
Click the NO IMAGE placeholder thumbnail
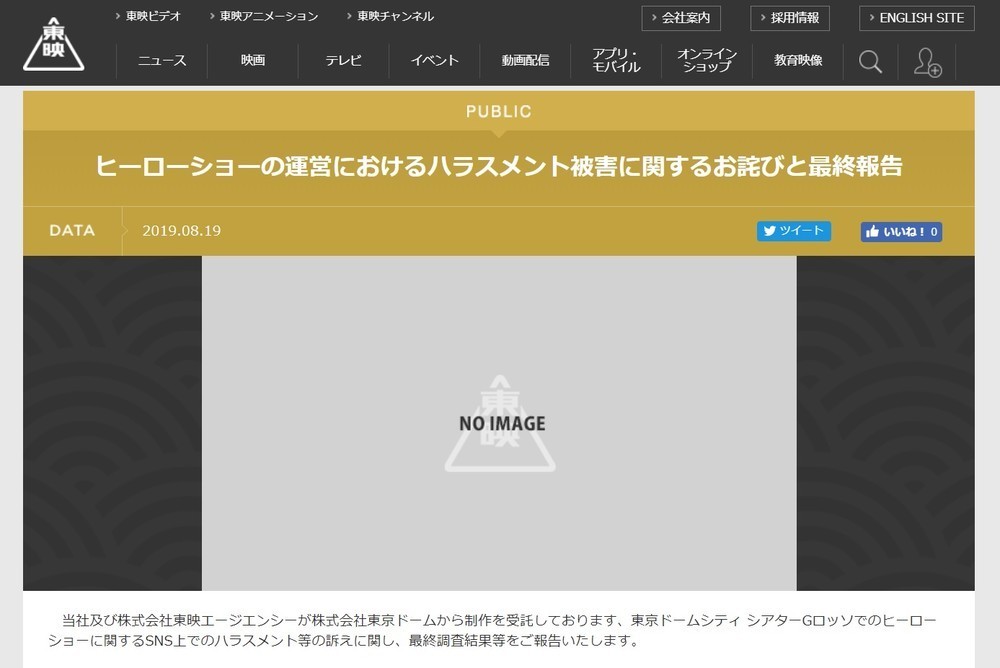(499, 423)
